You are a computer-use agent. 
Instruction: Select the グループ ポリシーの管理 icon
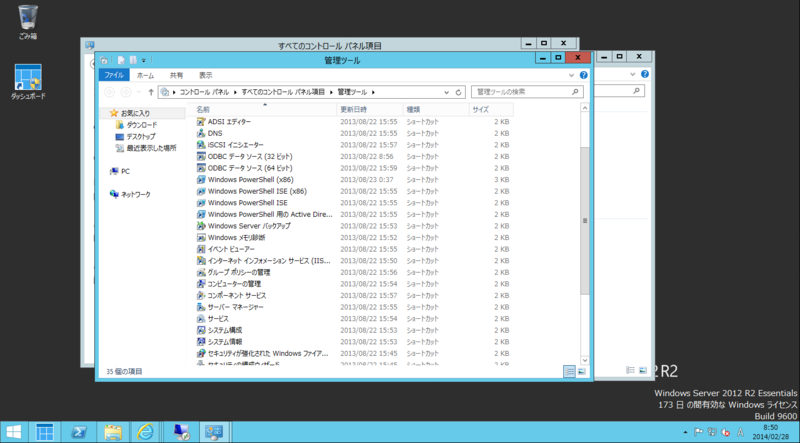[201, 273]
